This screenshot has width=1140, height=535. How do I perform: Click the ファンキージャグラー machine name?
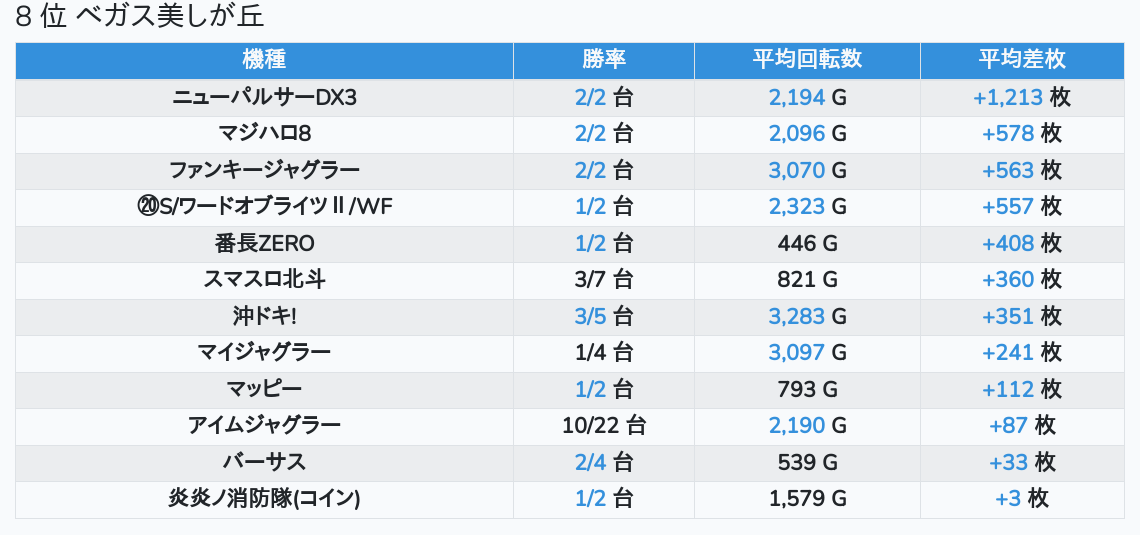264,171
